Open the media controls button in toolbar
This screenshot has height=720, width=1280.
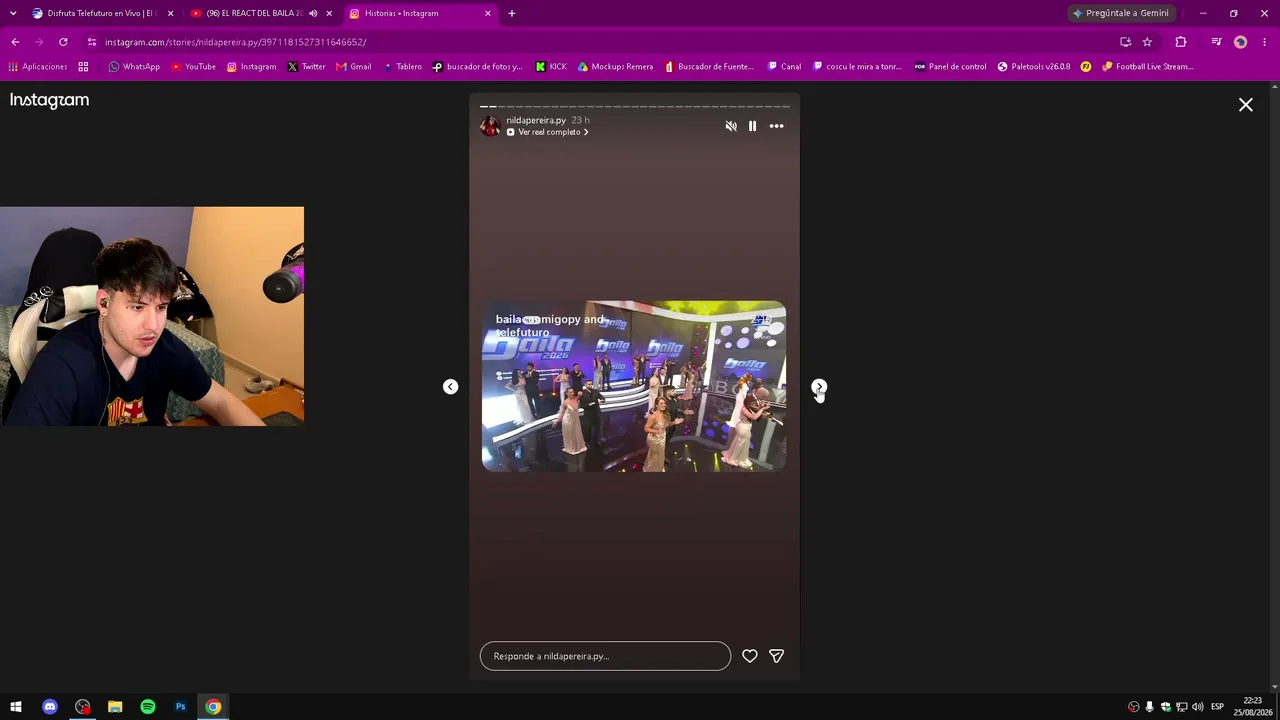(1216, 42)
